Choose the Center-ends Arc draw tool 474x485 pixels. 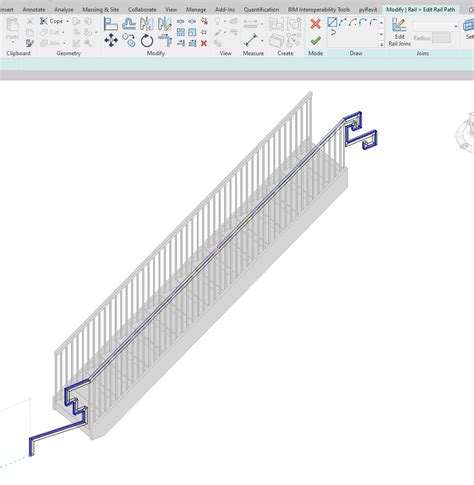[353, 22]
